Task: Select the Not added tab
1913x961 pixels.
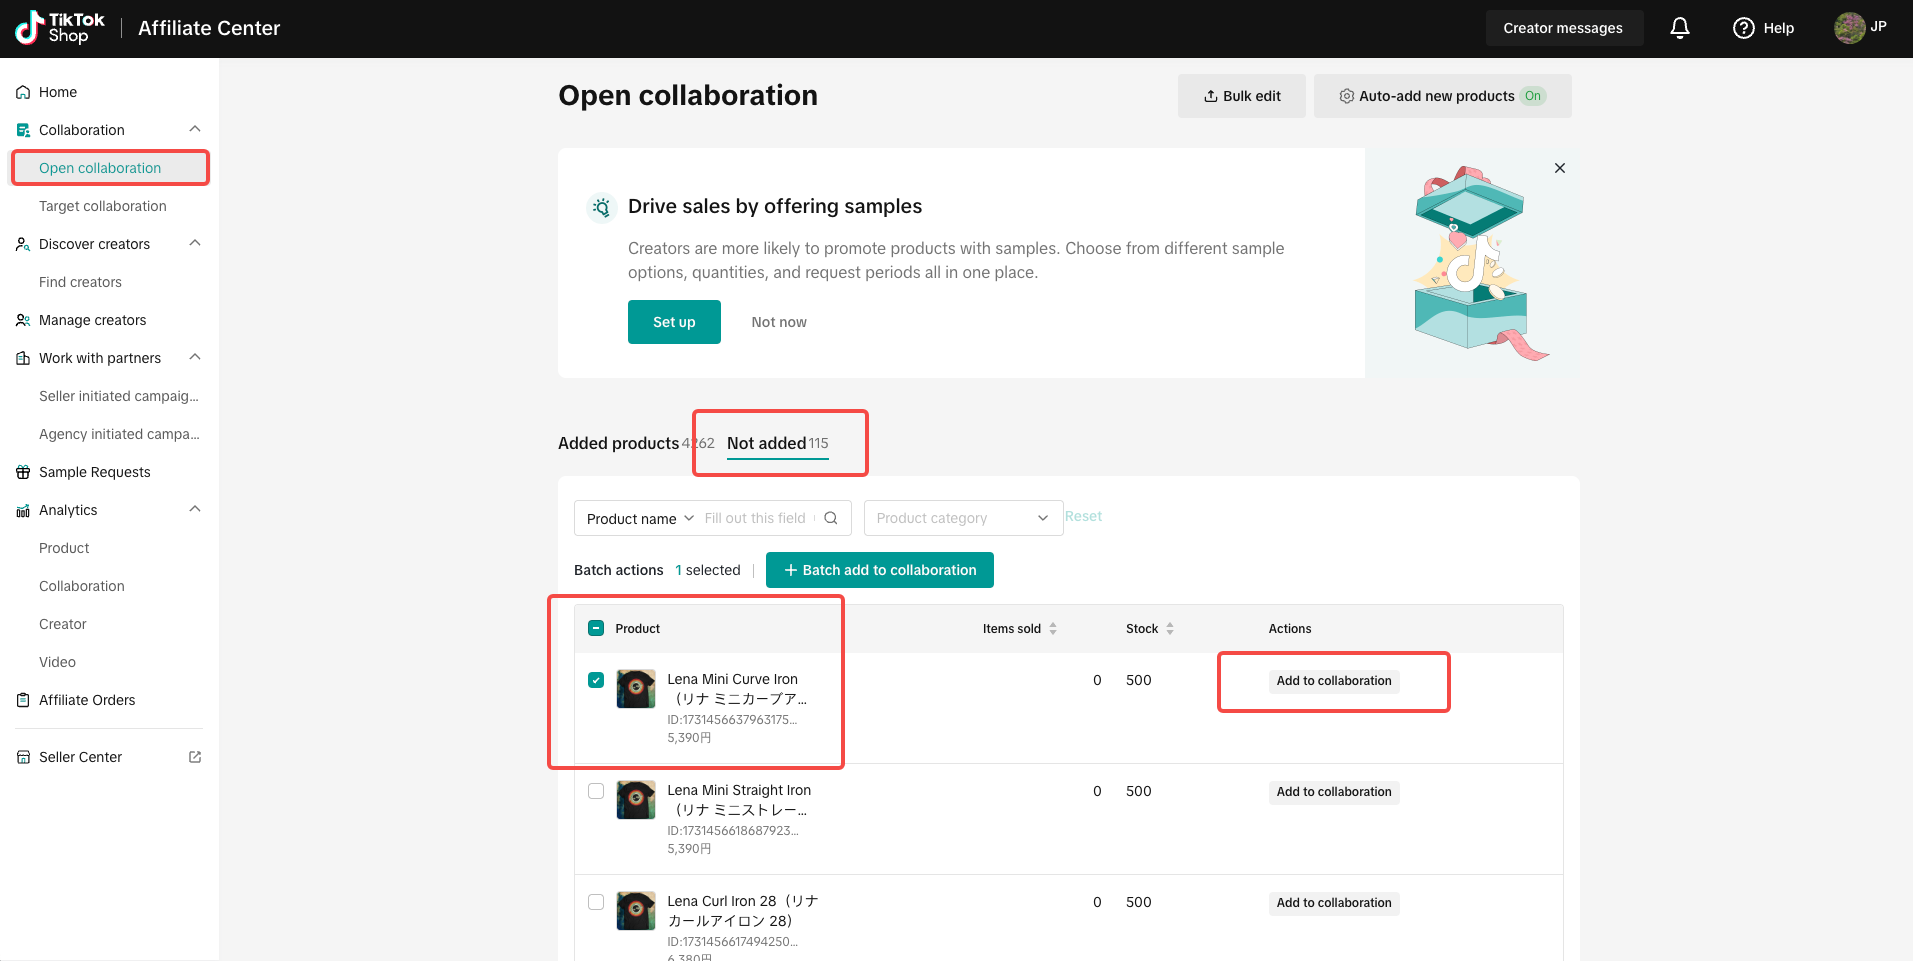Action: (777, 443)
